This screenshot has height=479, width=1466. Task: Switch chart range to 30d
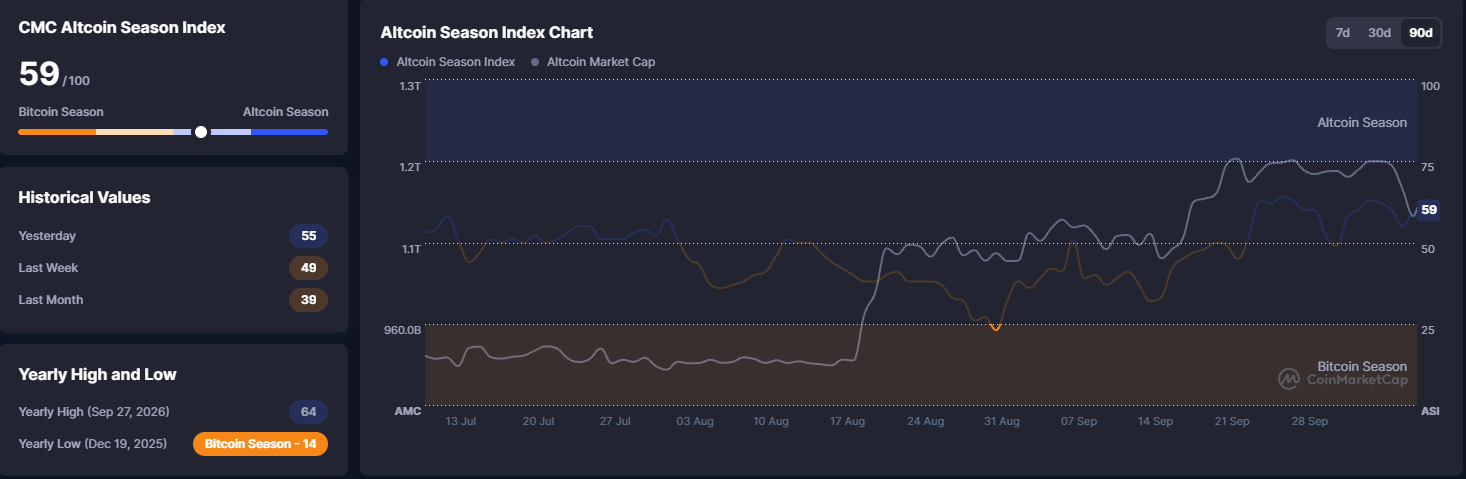click(x=1379, y=33)
